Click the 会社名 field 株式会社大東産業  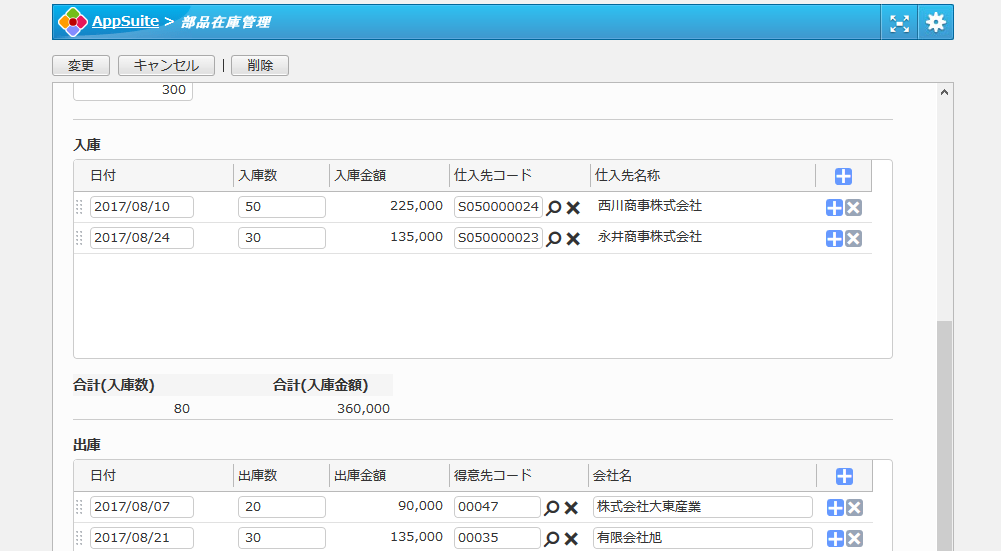click(x=702, y=507)
